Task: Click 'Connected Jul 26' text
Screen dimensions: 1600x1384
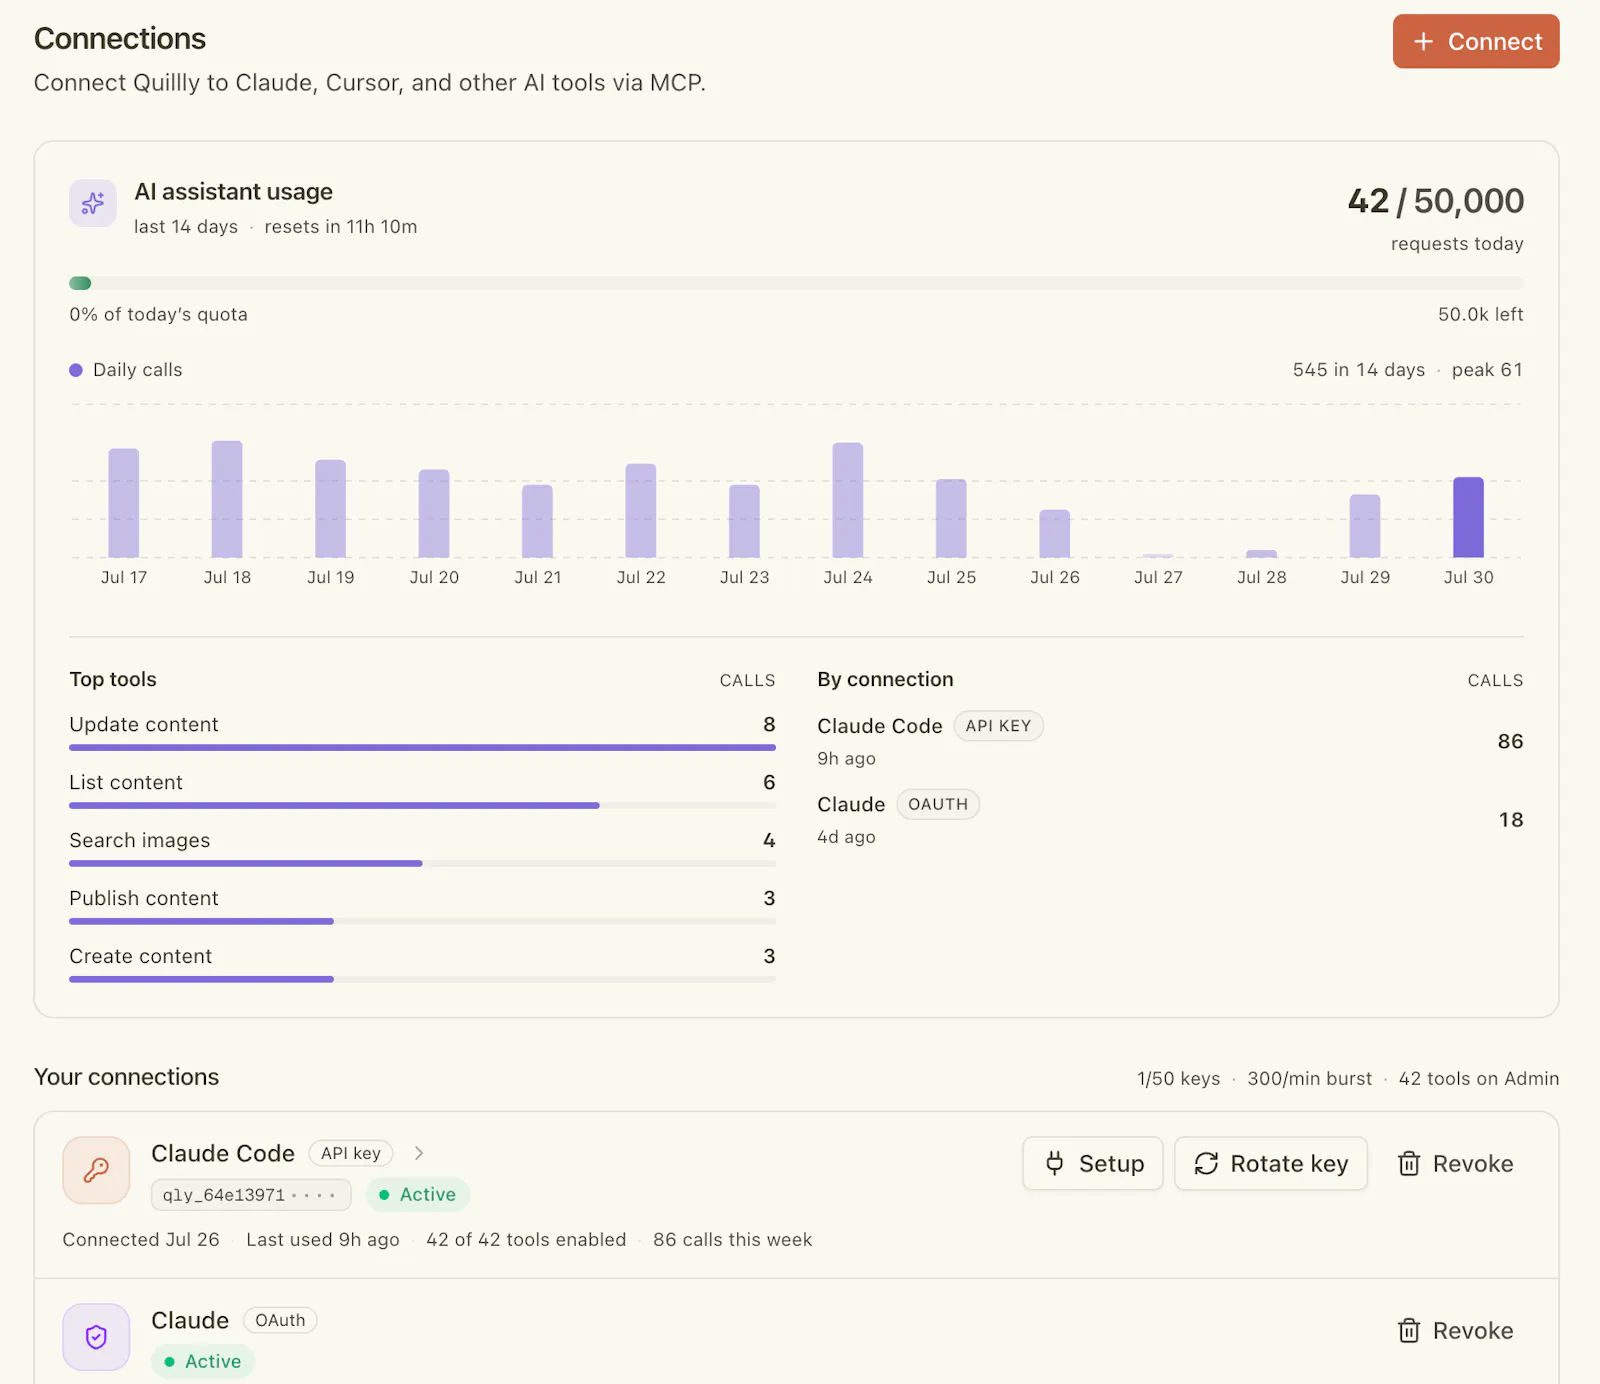Action: pyautogui.click(x=141, y=1239)
